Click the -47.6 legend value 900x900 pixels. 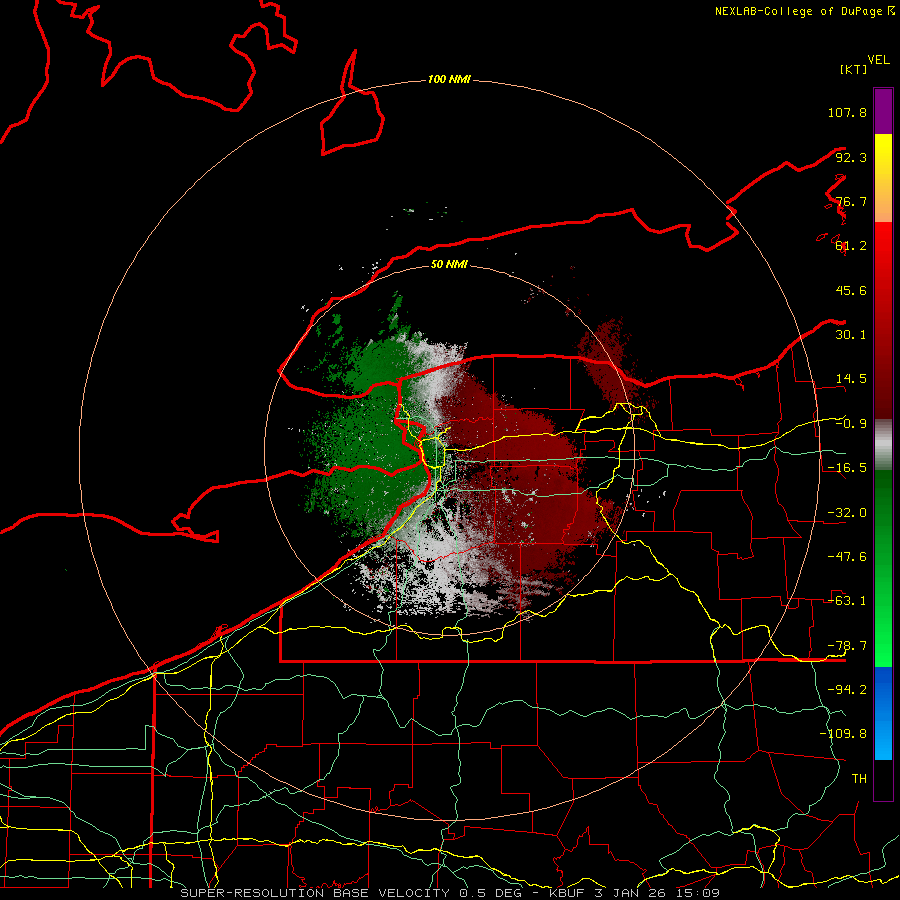tap(847, 557)
